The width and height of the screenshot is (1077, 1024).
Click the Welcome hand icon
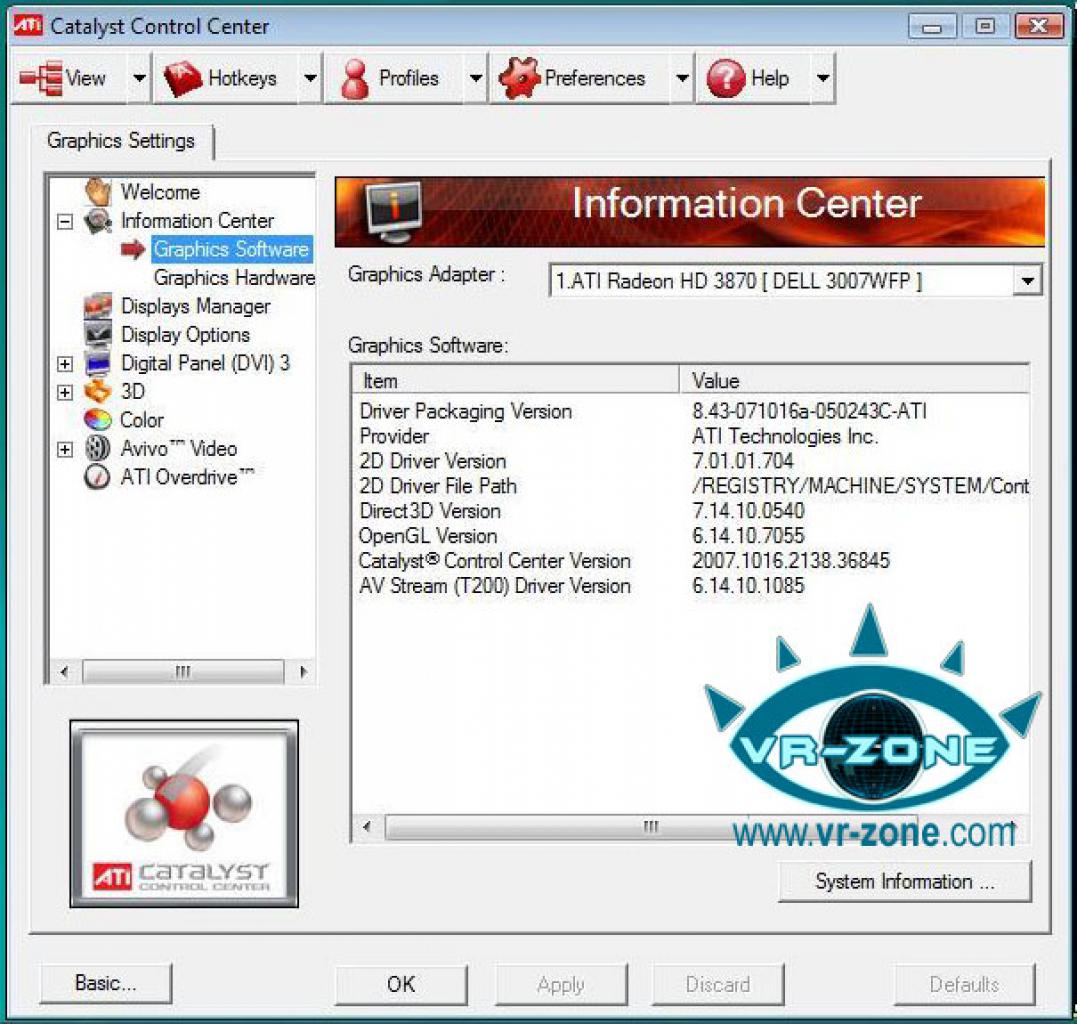pyautogui.click(x=98, y=192)
